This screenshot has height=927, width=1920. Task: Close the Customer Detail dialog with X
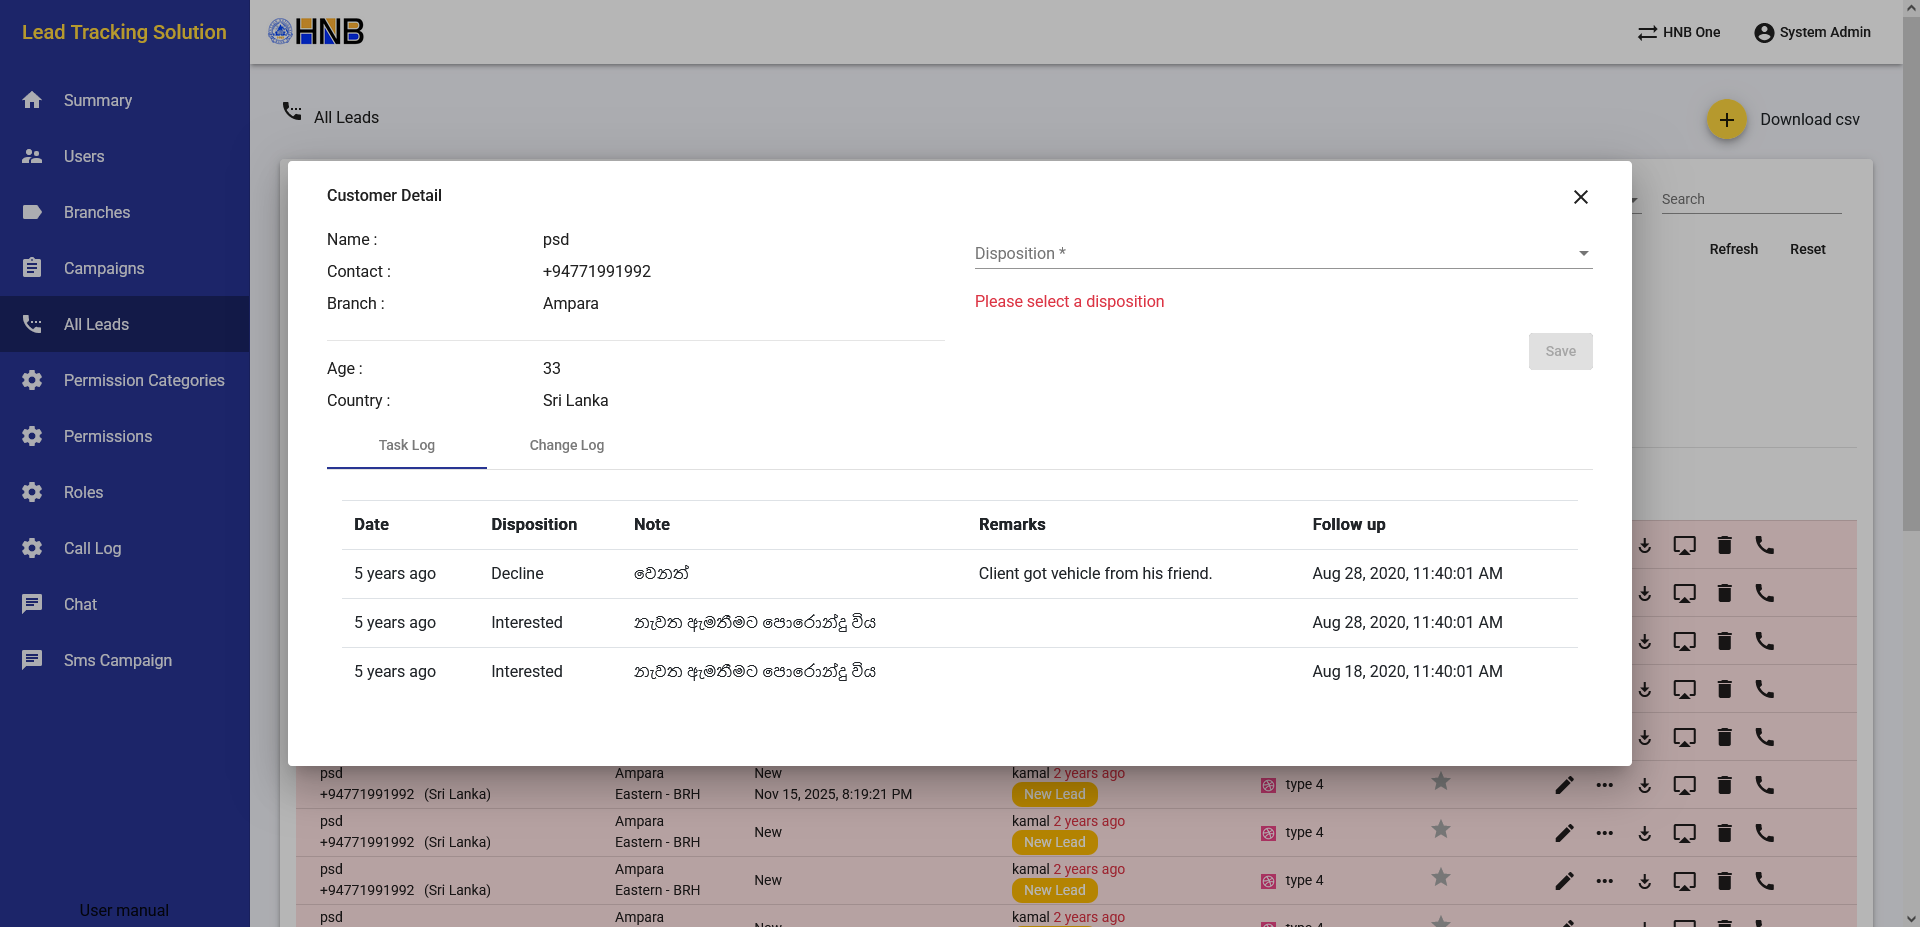pos(1580,197)
